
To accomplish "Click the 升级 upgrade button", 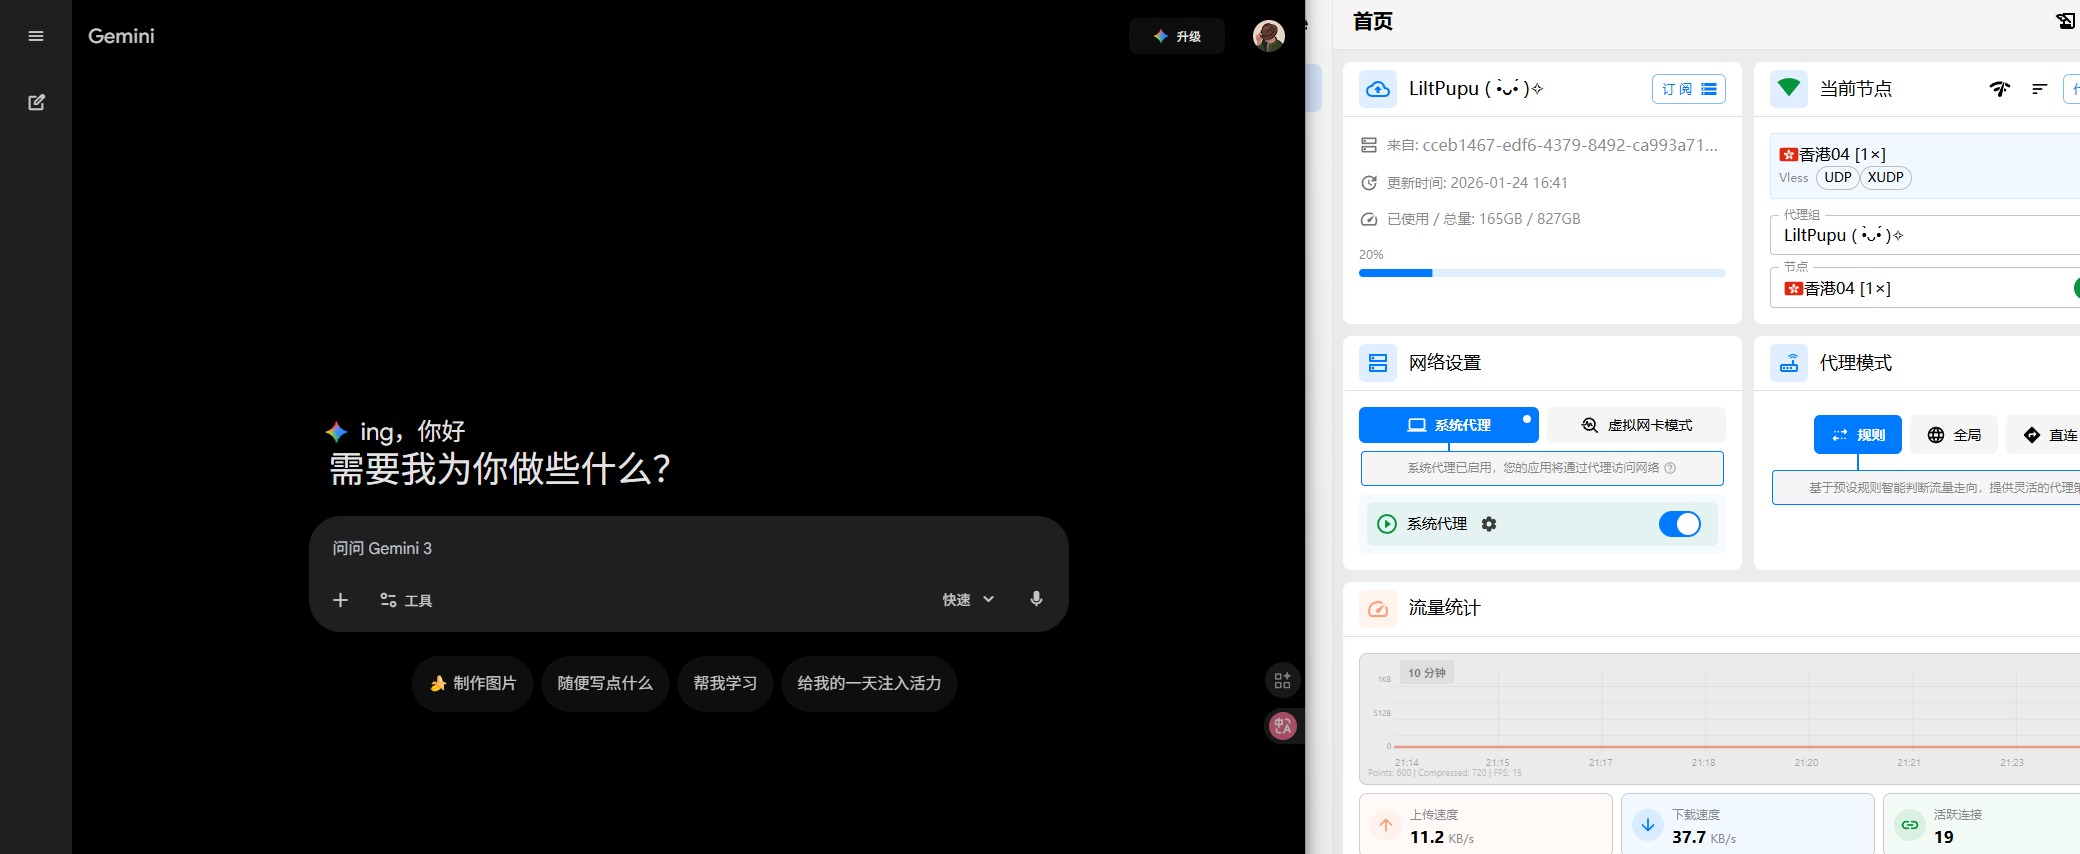I will (x=1176, y=36).
